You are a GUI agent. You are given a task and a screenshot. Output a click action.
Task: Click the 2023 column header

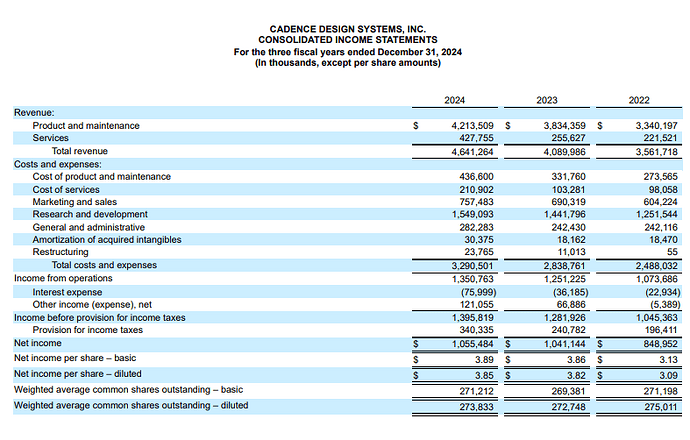[x=547, y=100]
